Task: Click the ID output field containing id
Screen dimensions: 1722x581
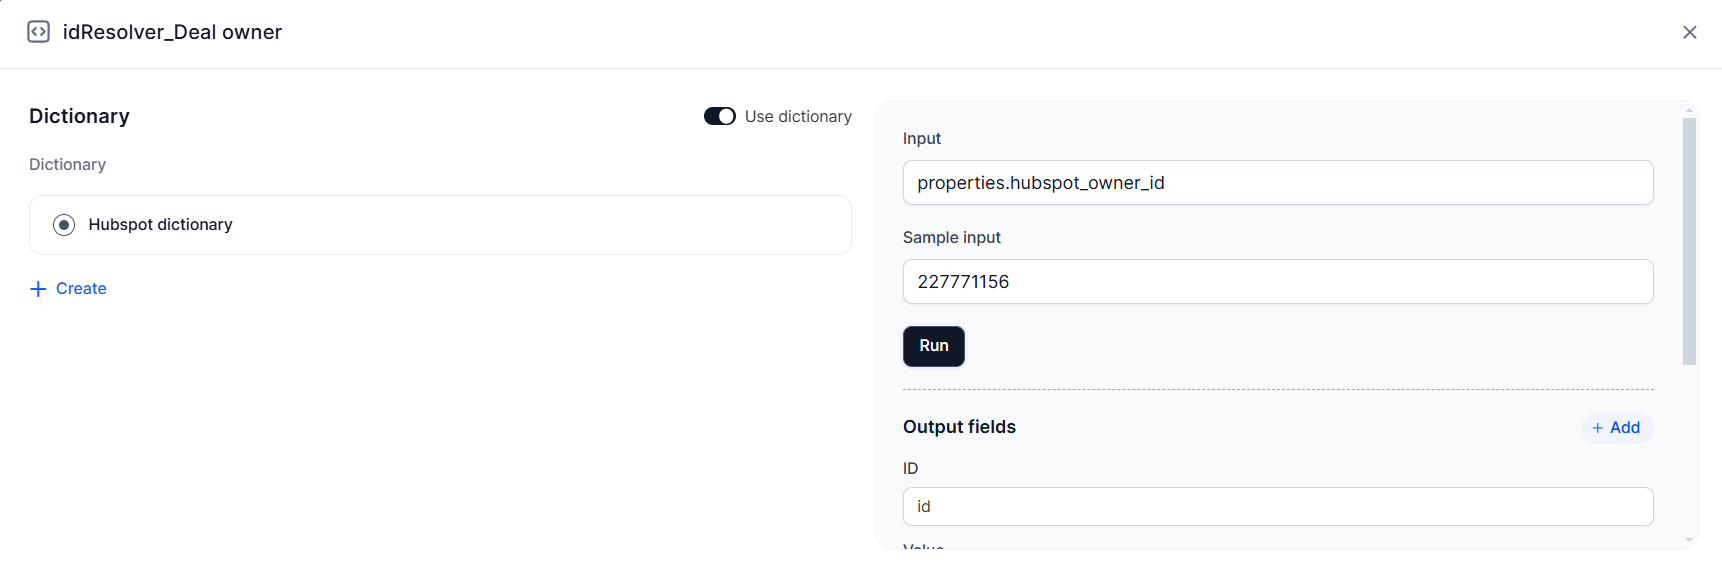Action: tap(1277, 506)
